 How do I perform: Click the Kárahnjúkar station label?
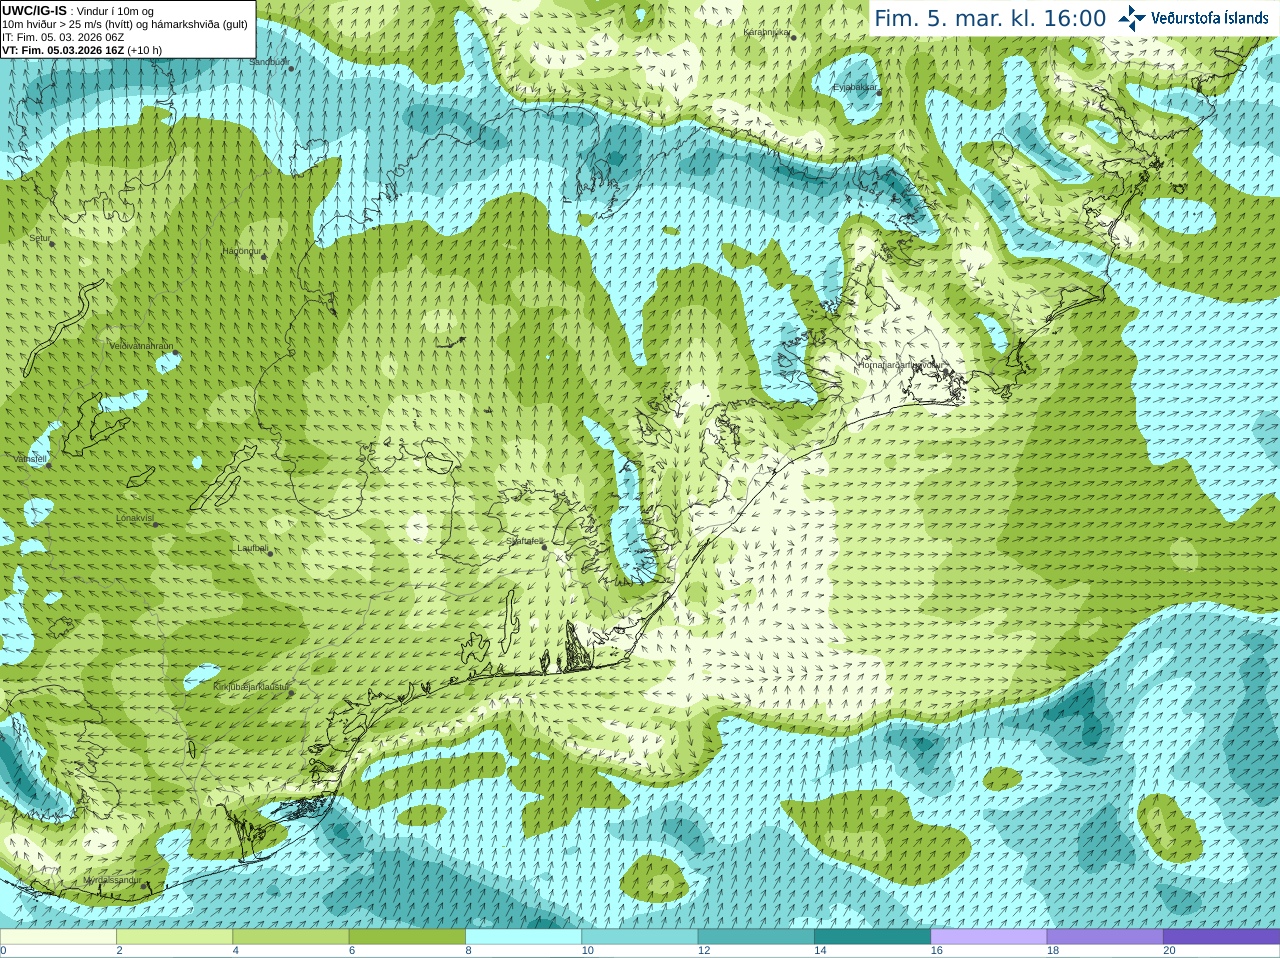pos(767,32)
